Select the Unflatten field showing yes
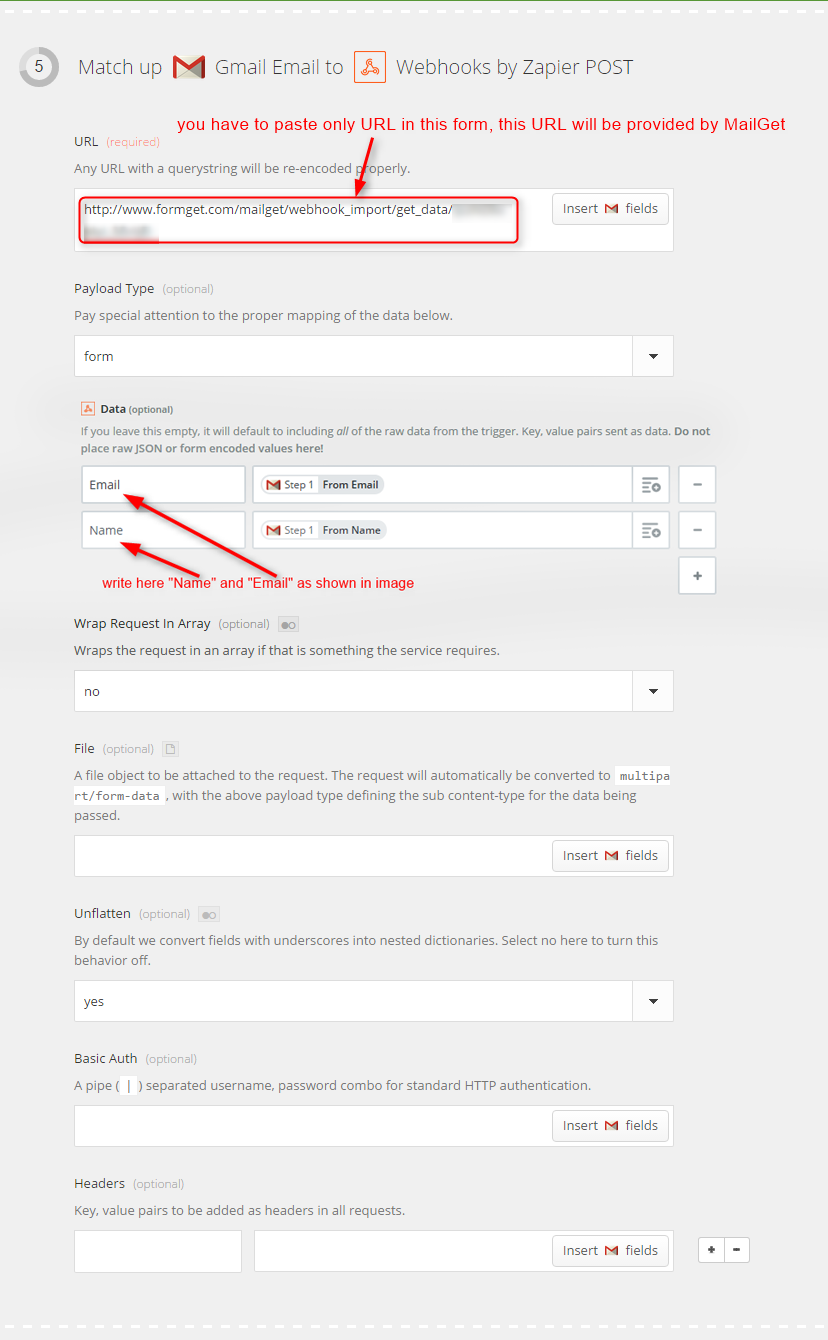 tap(354, 1001)
